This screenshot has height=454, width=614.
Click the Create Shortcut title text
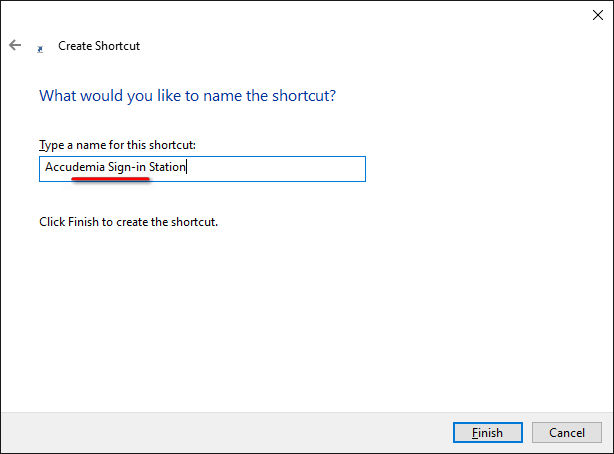[99, 46]
